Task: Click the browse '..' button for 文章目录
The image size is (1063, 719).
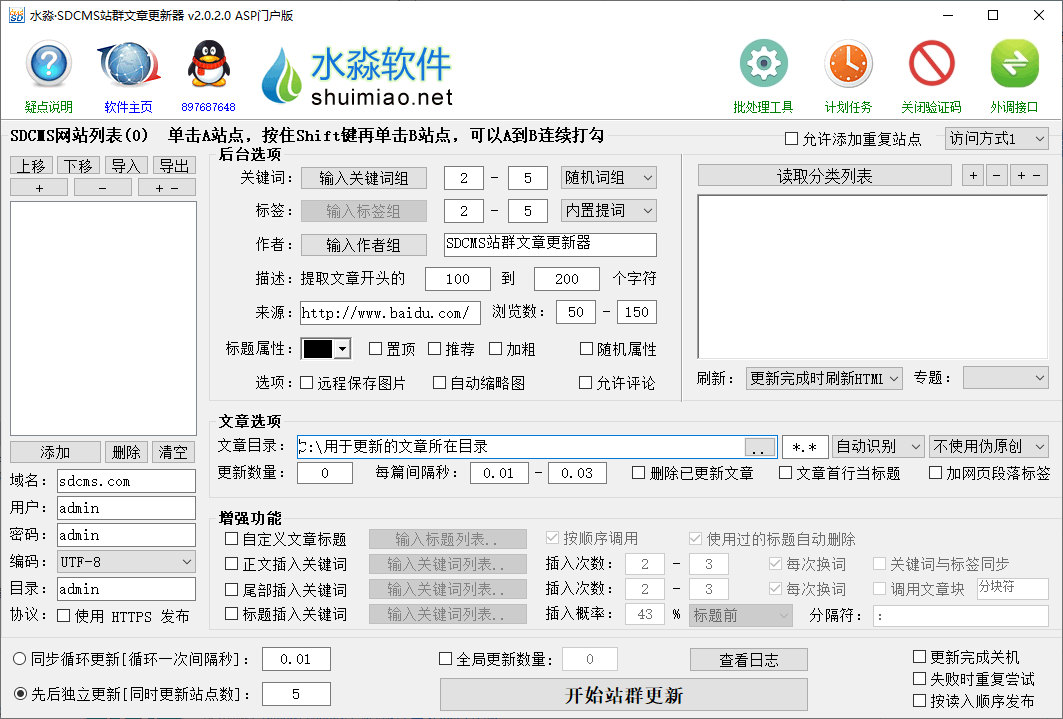Action: click(760, 447)
